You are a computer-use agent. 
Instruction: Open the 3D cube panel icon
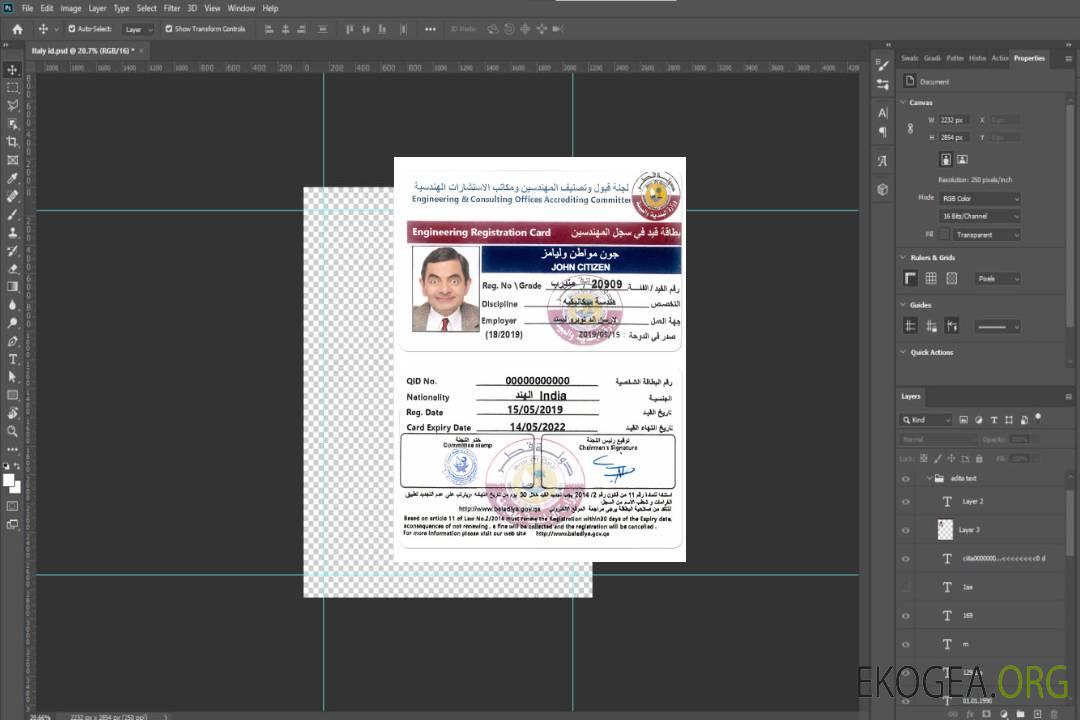(x=883, y=189)
